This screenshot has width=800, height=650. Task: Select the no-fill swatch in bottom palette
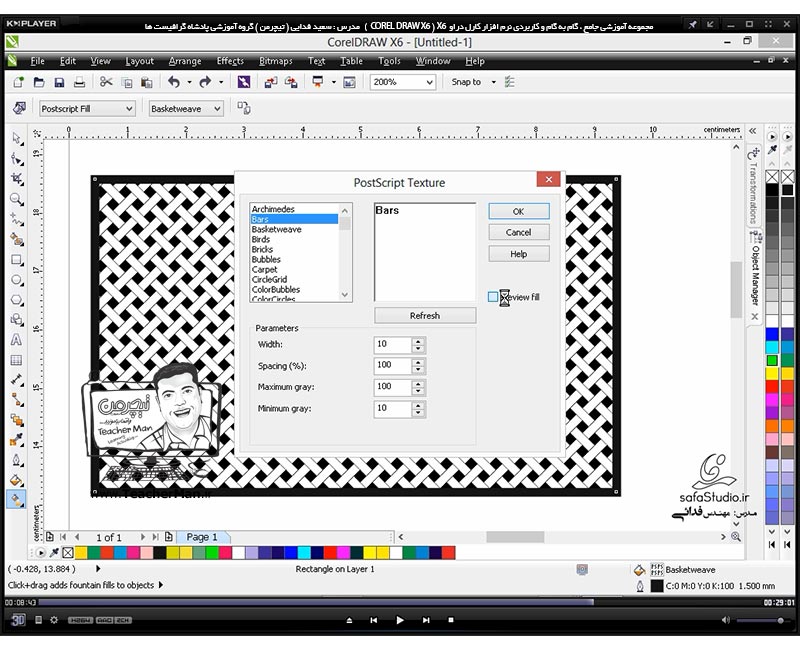pos(68,553)
